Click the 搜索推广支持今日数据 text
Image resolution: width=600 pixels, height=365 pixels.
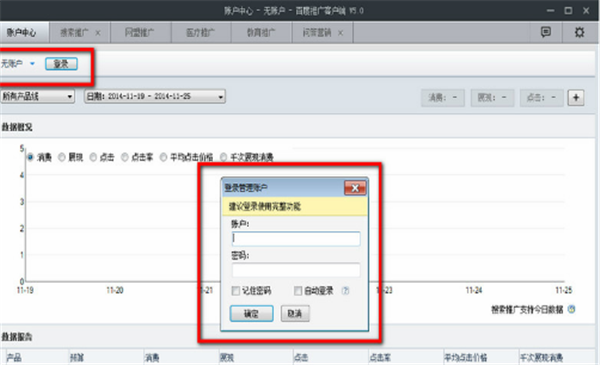pyautogui.click(x=527, y=309)
